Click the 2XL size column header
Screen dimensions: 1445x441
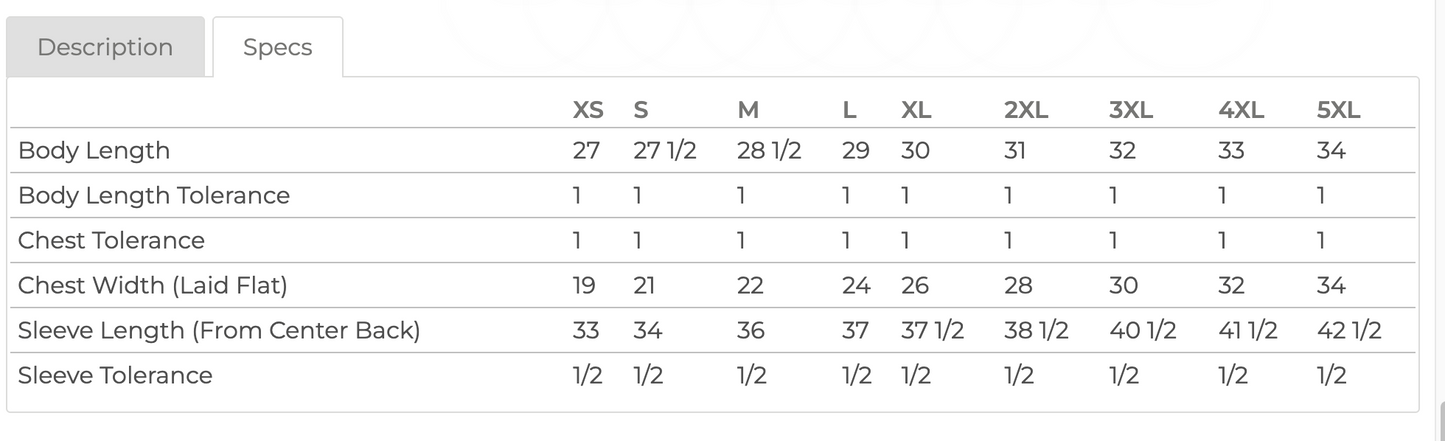click(1026, 110)
